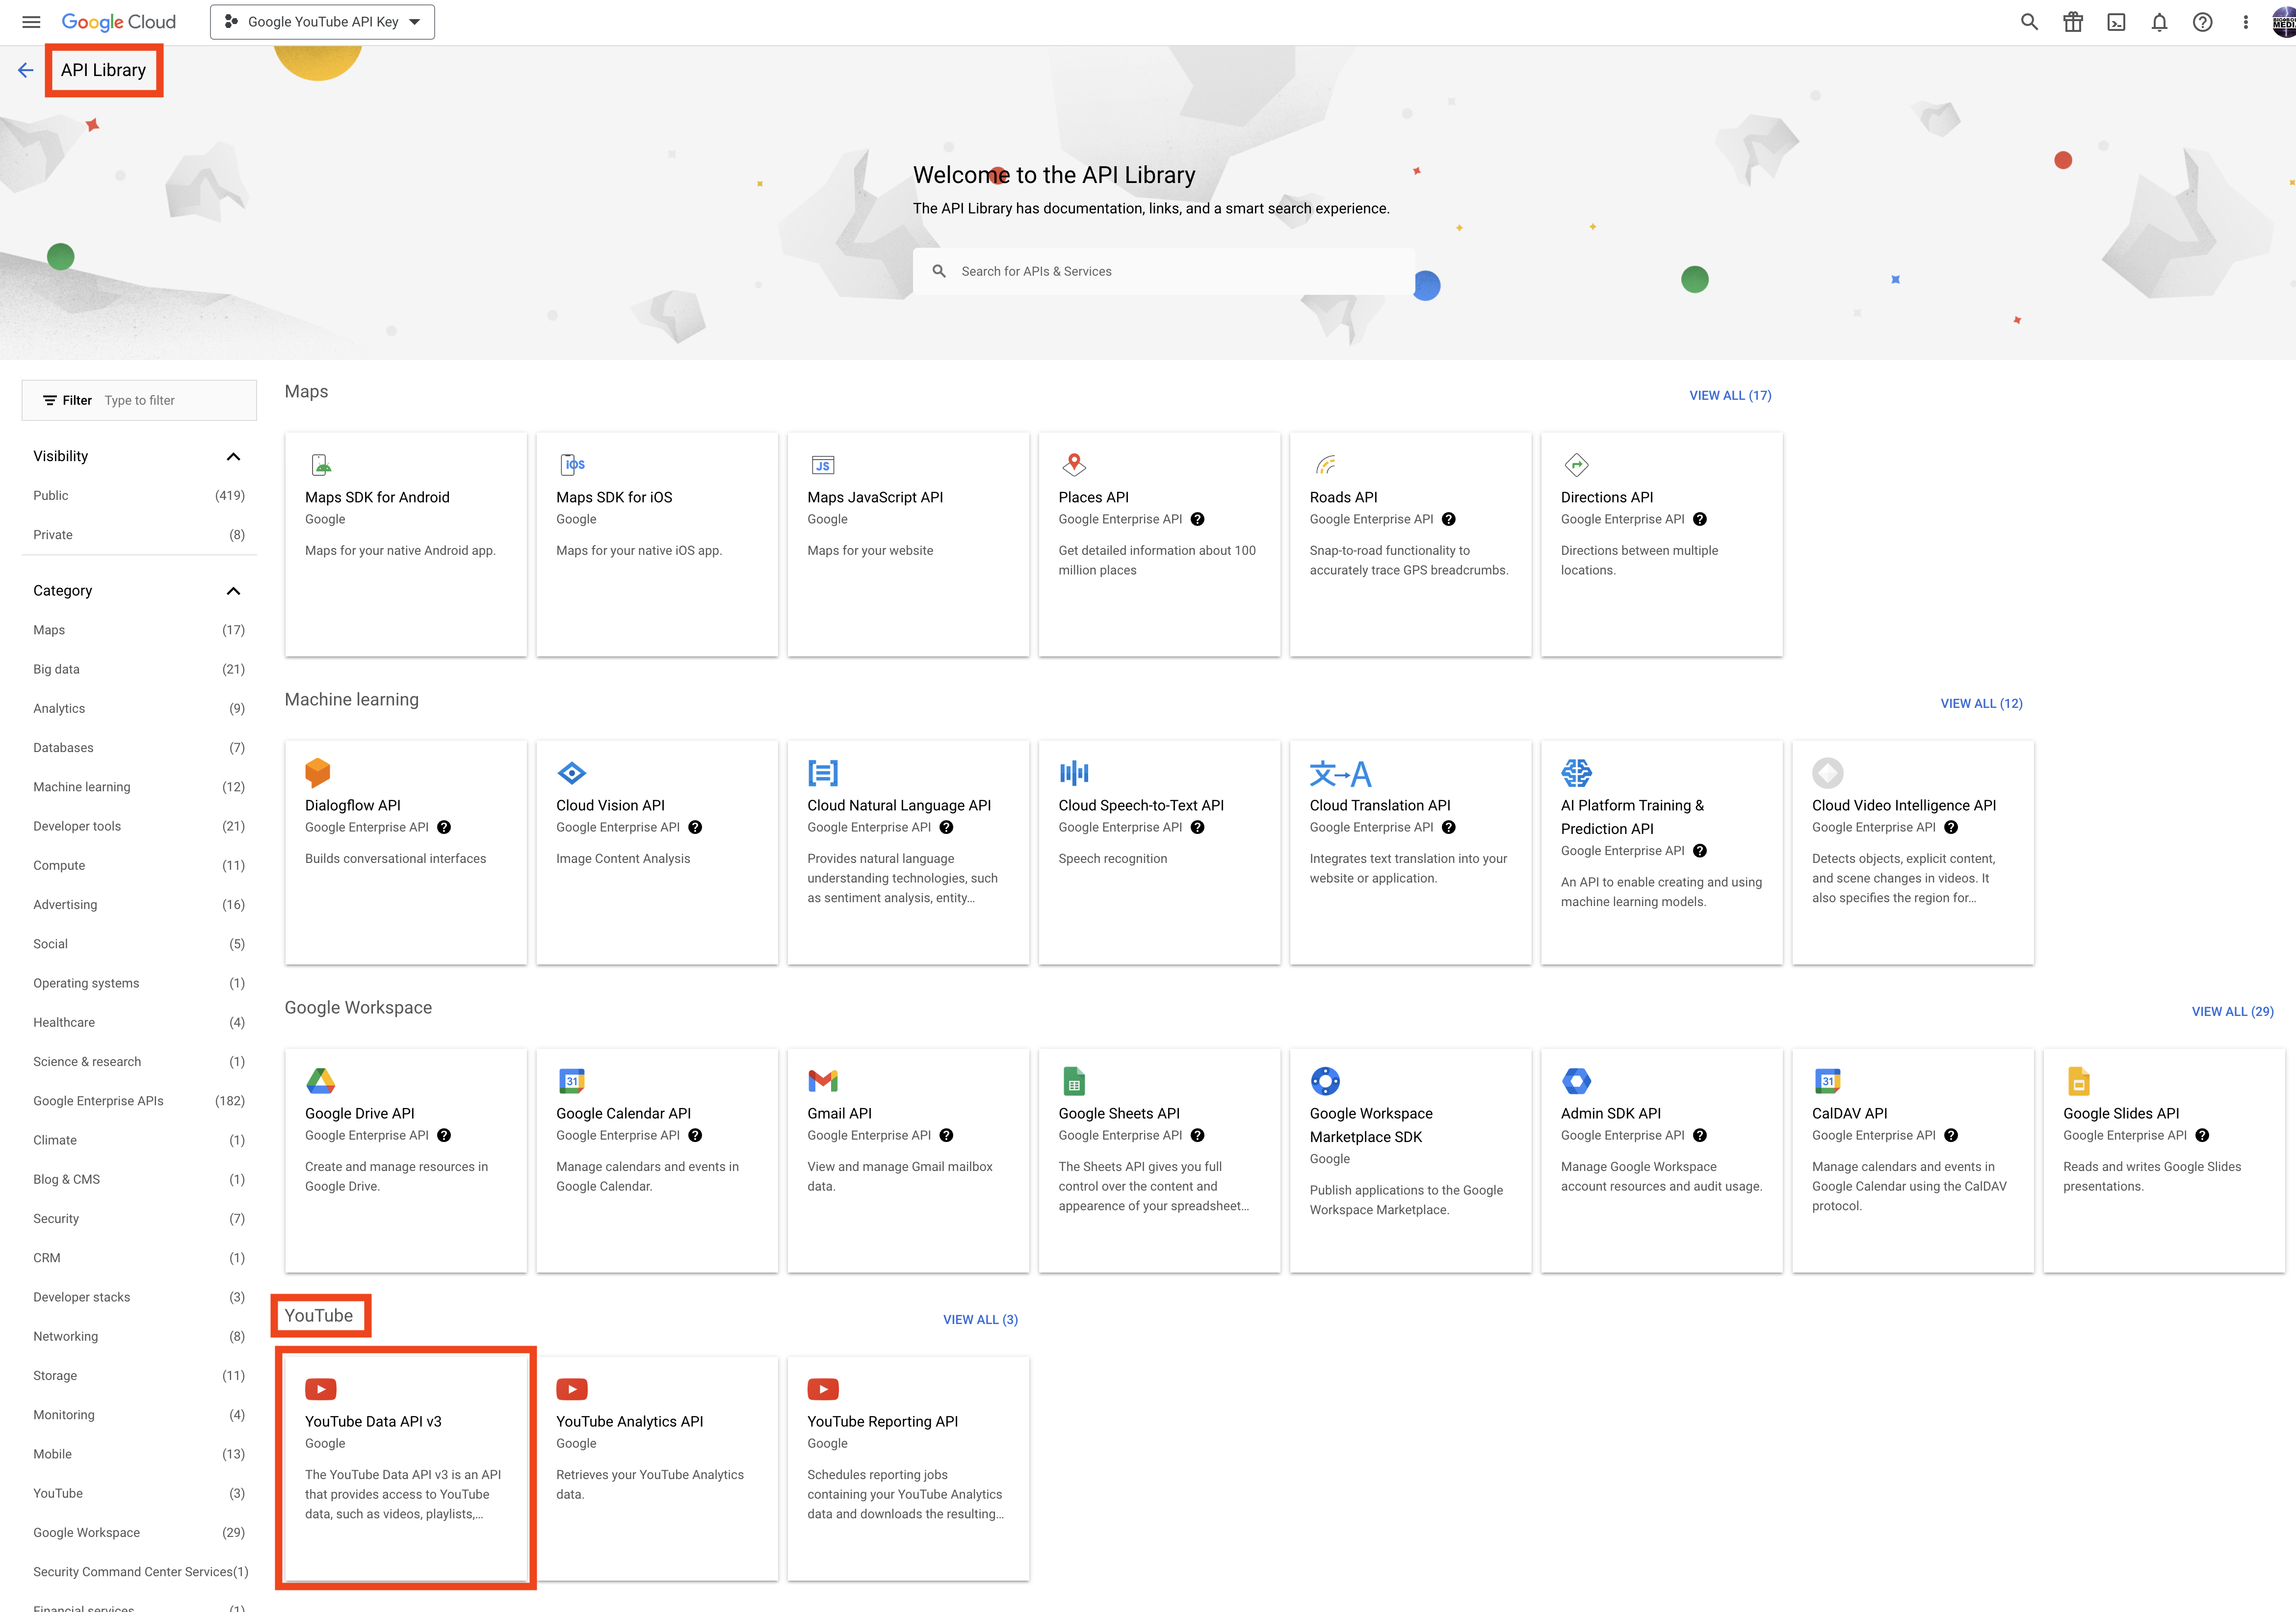Click the Google Drive API icon
Screen dimensions: 2296x1612
coord(320,1080)
